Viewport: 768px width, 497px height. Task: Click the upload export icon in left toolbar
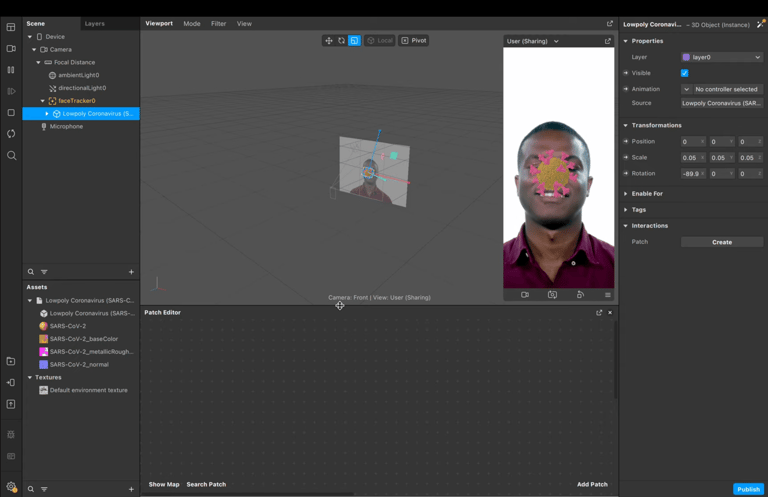point(11,404)
